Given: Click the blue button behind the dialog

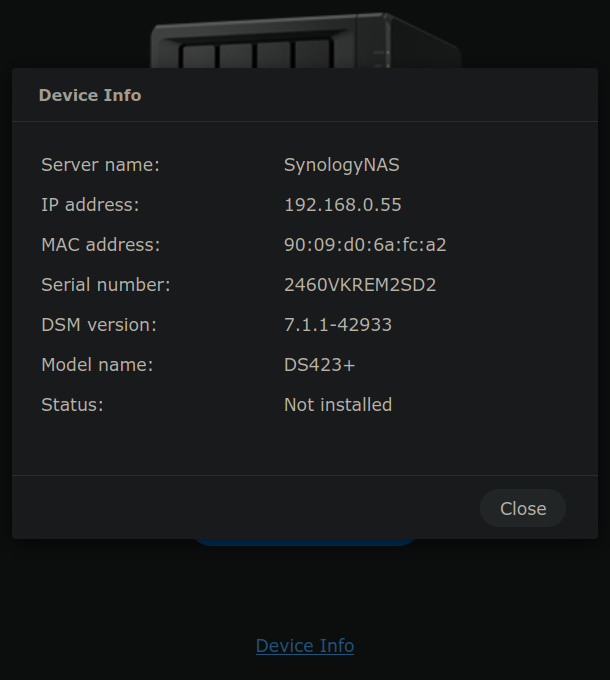Looking at the screenshot, I should coord(305,542).
